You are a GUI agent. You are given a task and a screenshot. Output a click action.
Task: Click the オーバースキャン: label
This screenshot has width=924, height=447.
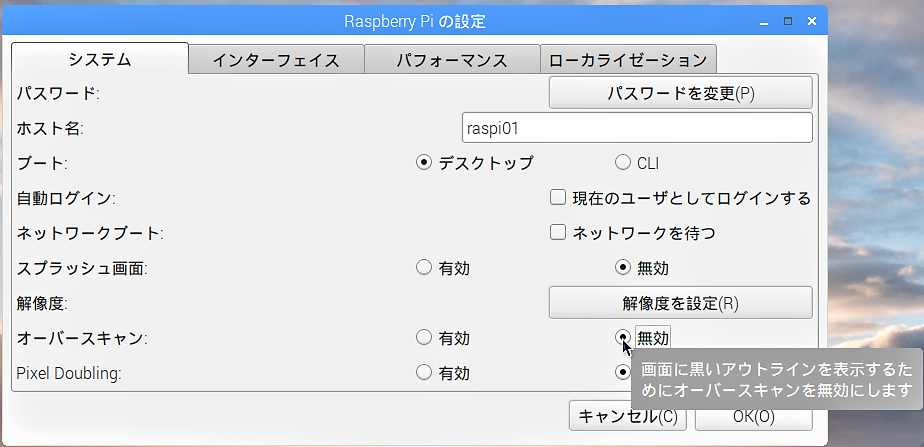tap(82, 338)
